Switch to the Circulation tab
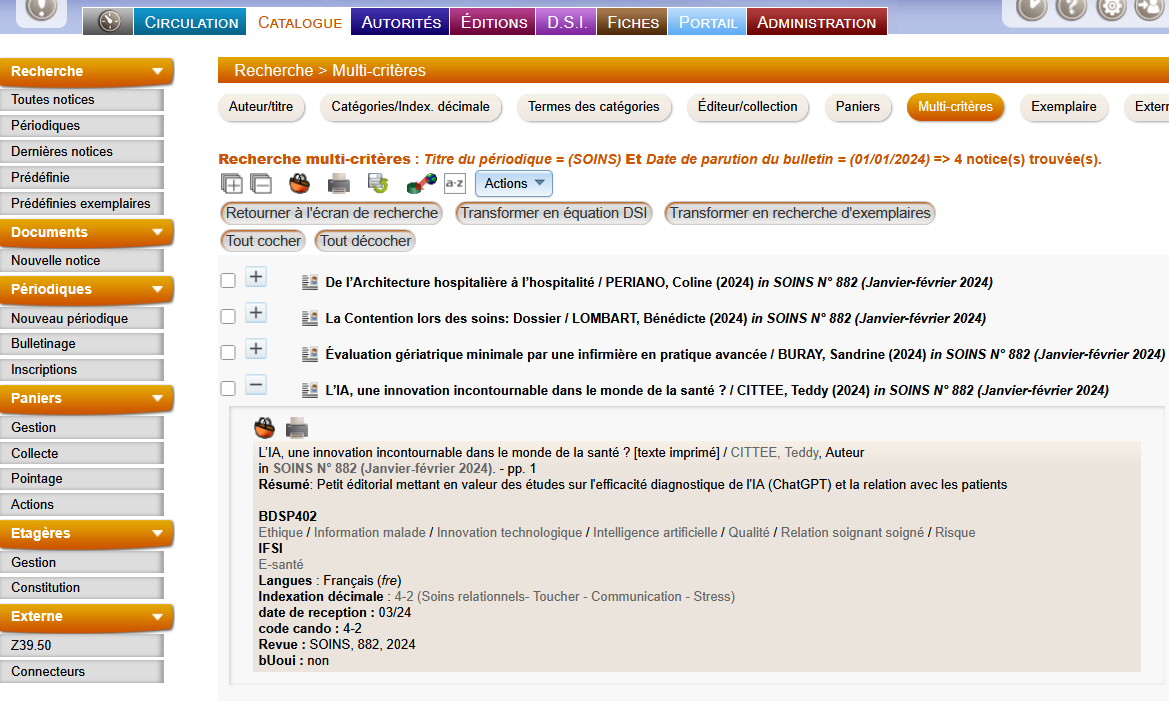 pos(191,22)
